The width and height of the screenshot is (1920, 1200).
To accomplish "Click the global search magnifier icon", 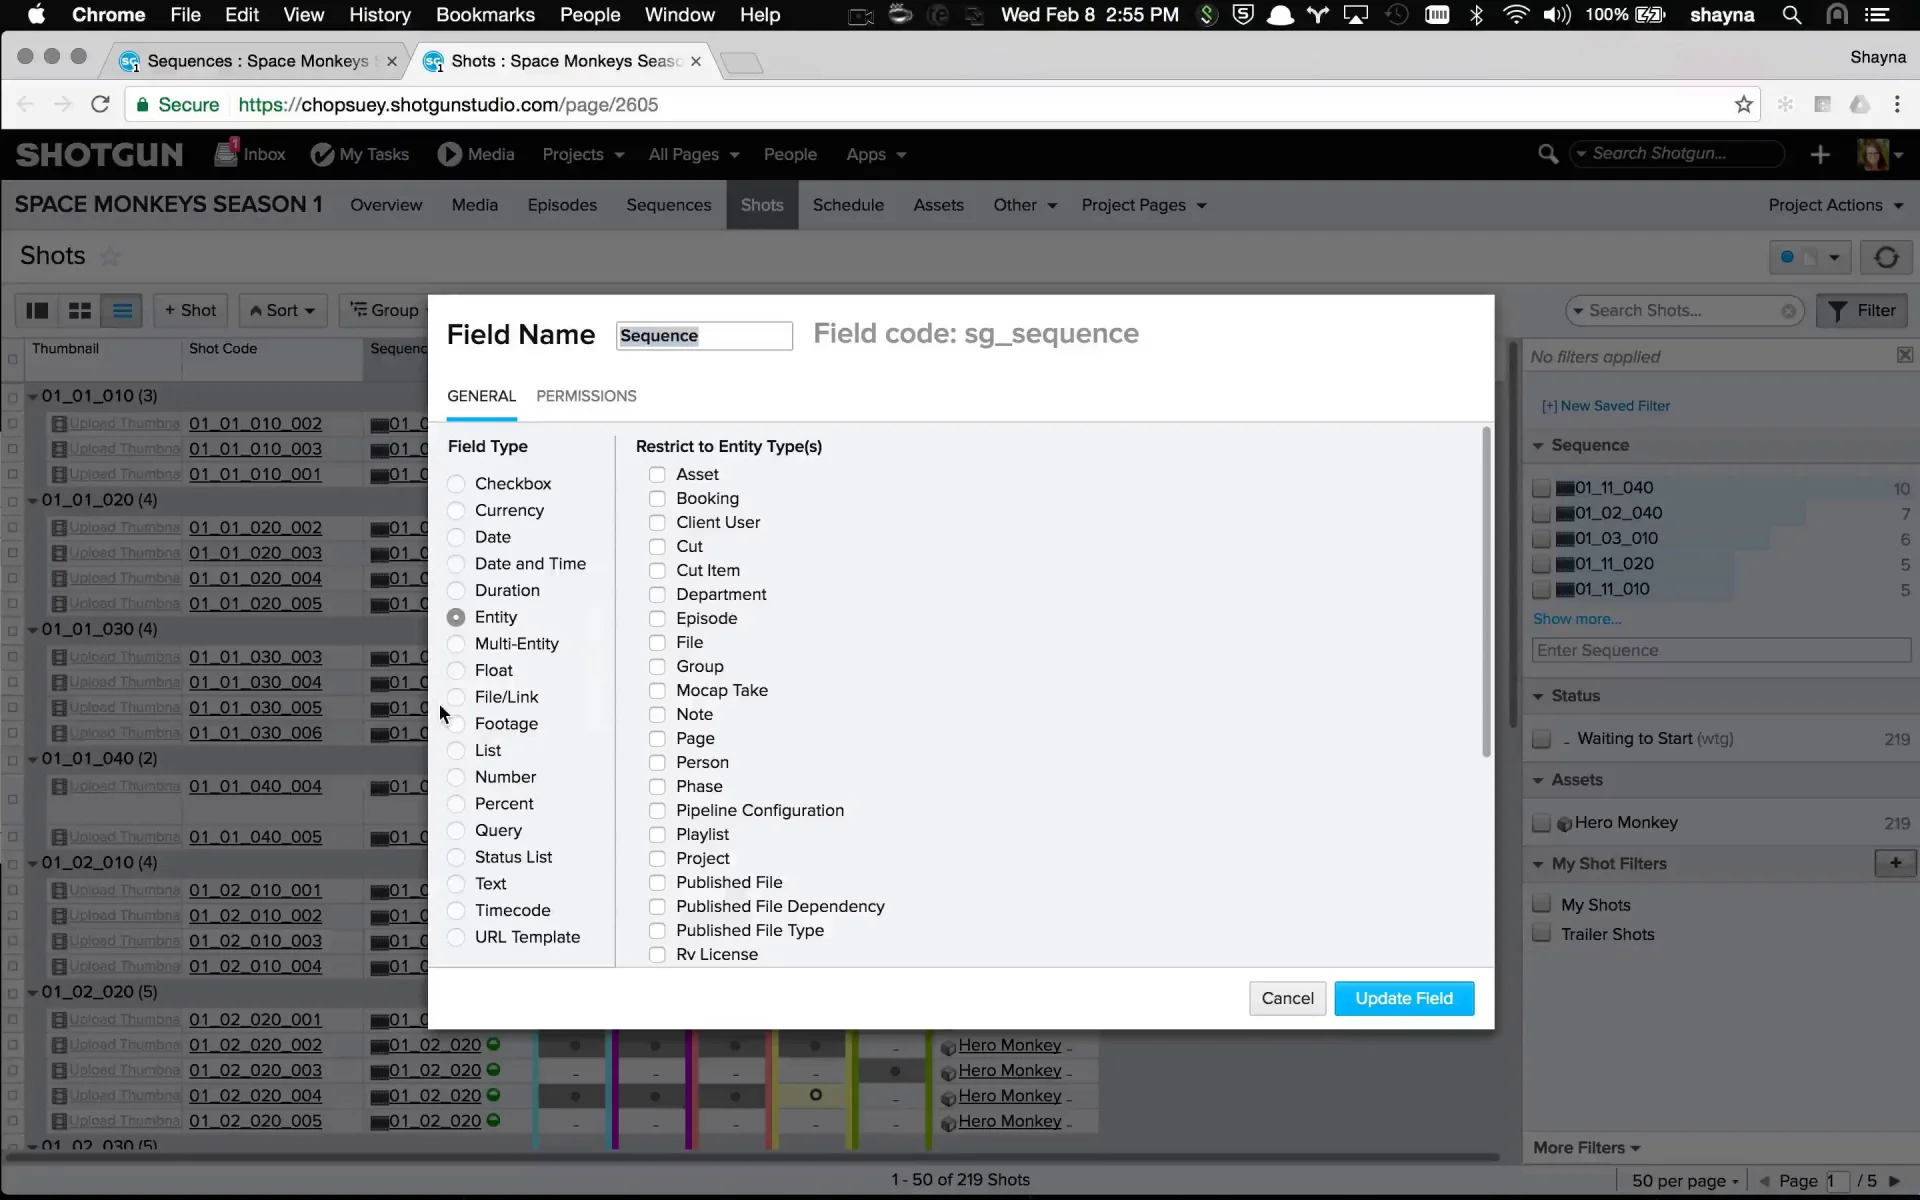I will click(x=1547, y=154).
